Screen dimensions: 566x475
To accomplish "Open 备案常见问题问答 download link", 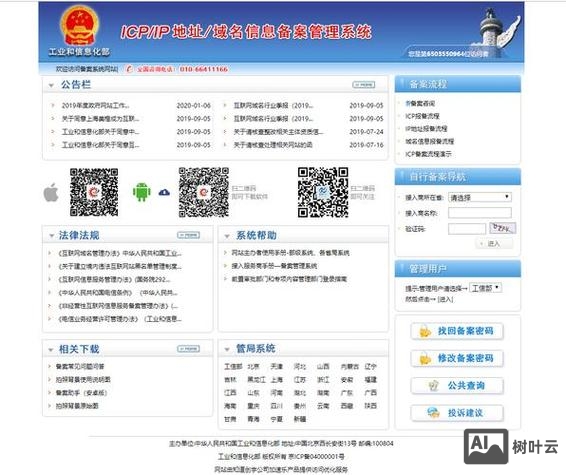I will (x=80, y=367).
